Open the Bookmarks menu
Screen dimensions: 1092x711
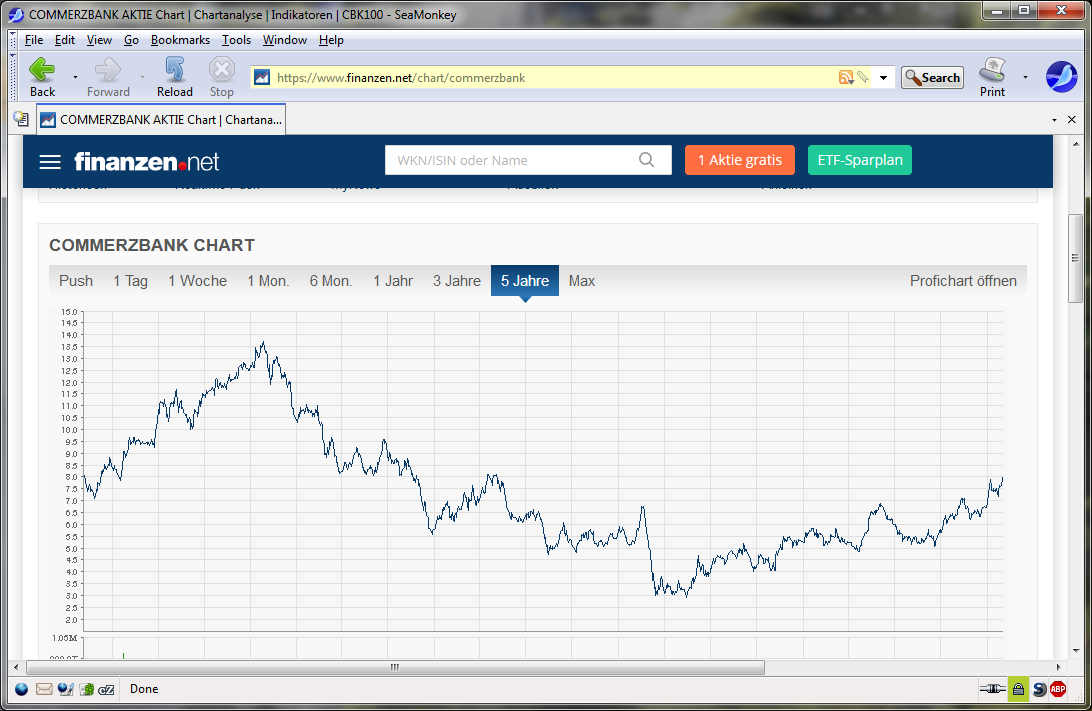coord(180,40)
